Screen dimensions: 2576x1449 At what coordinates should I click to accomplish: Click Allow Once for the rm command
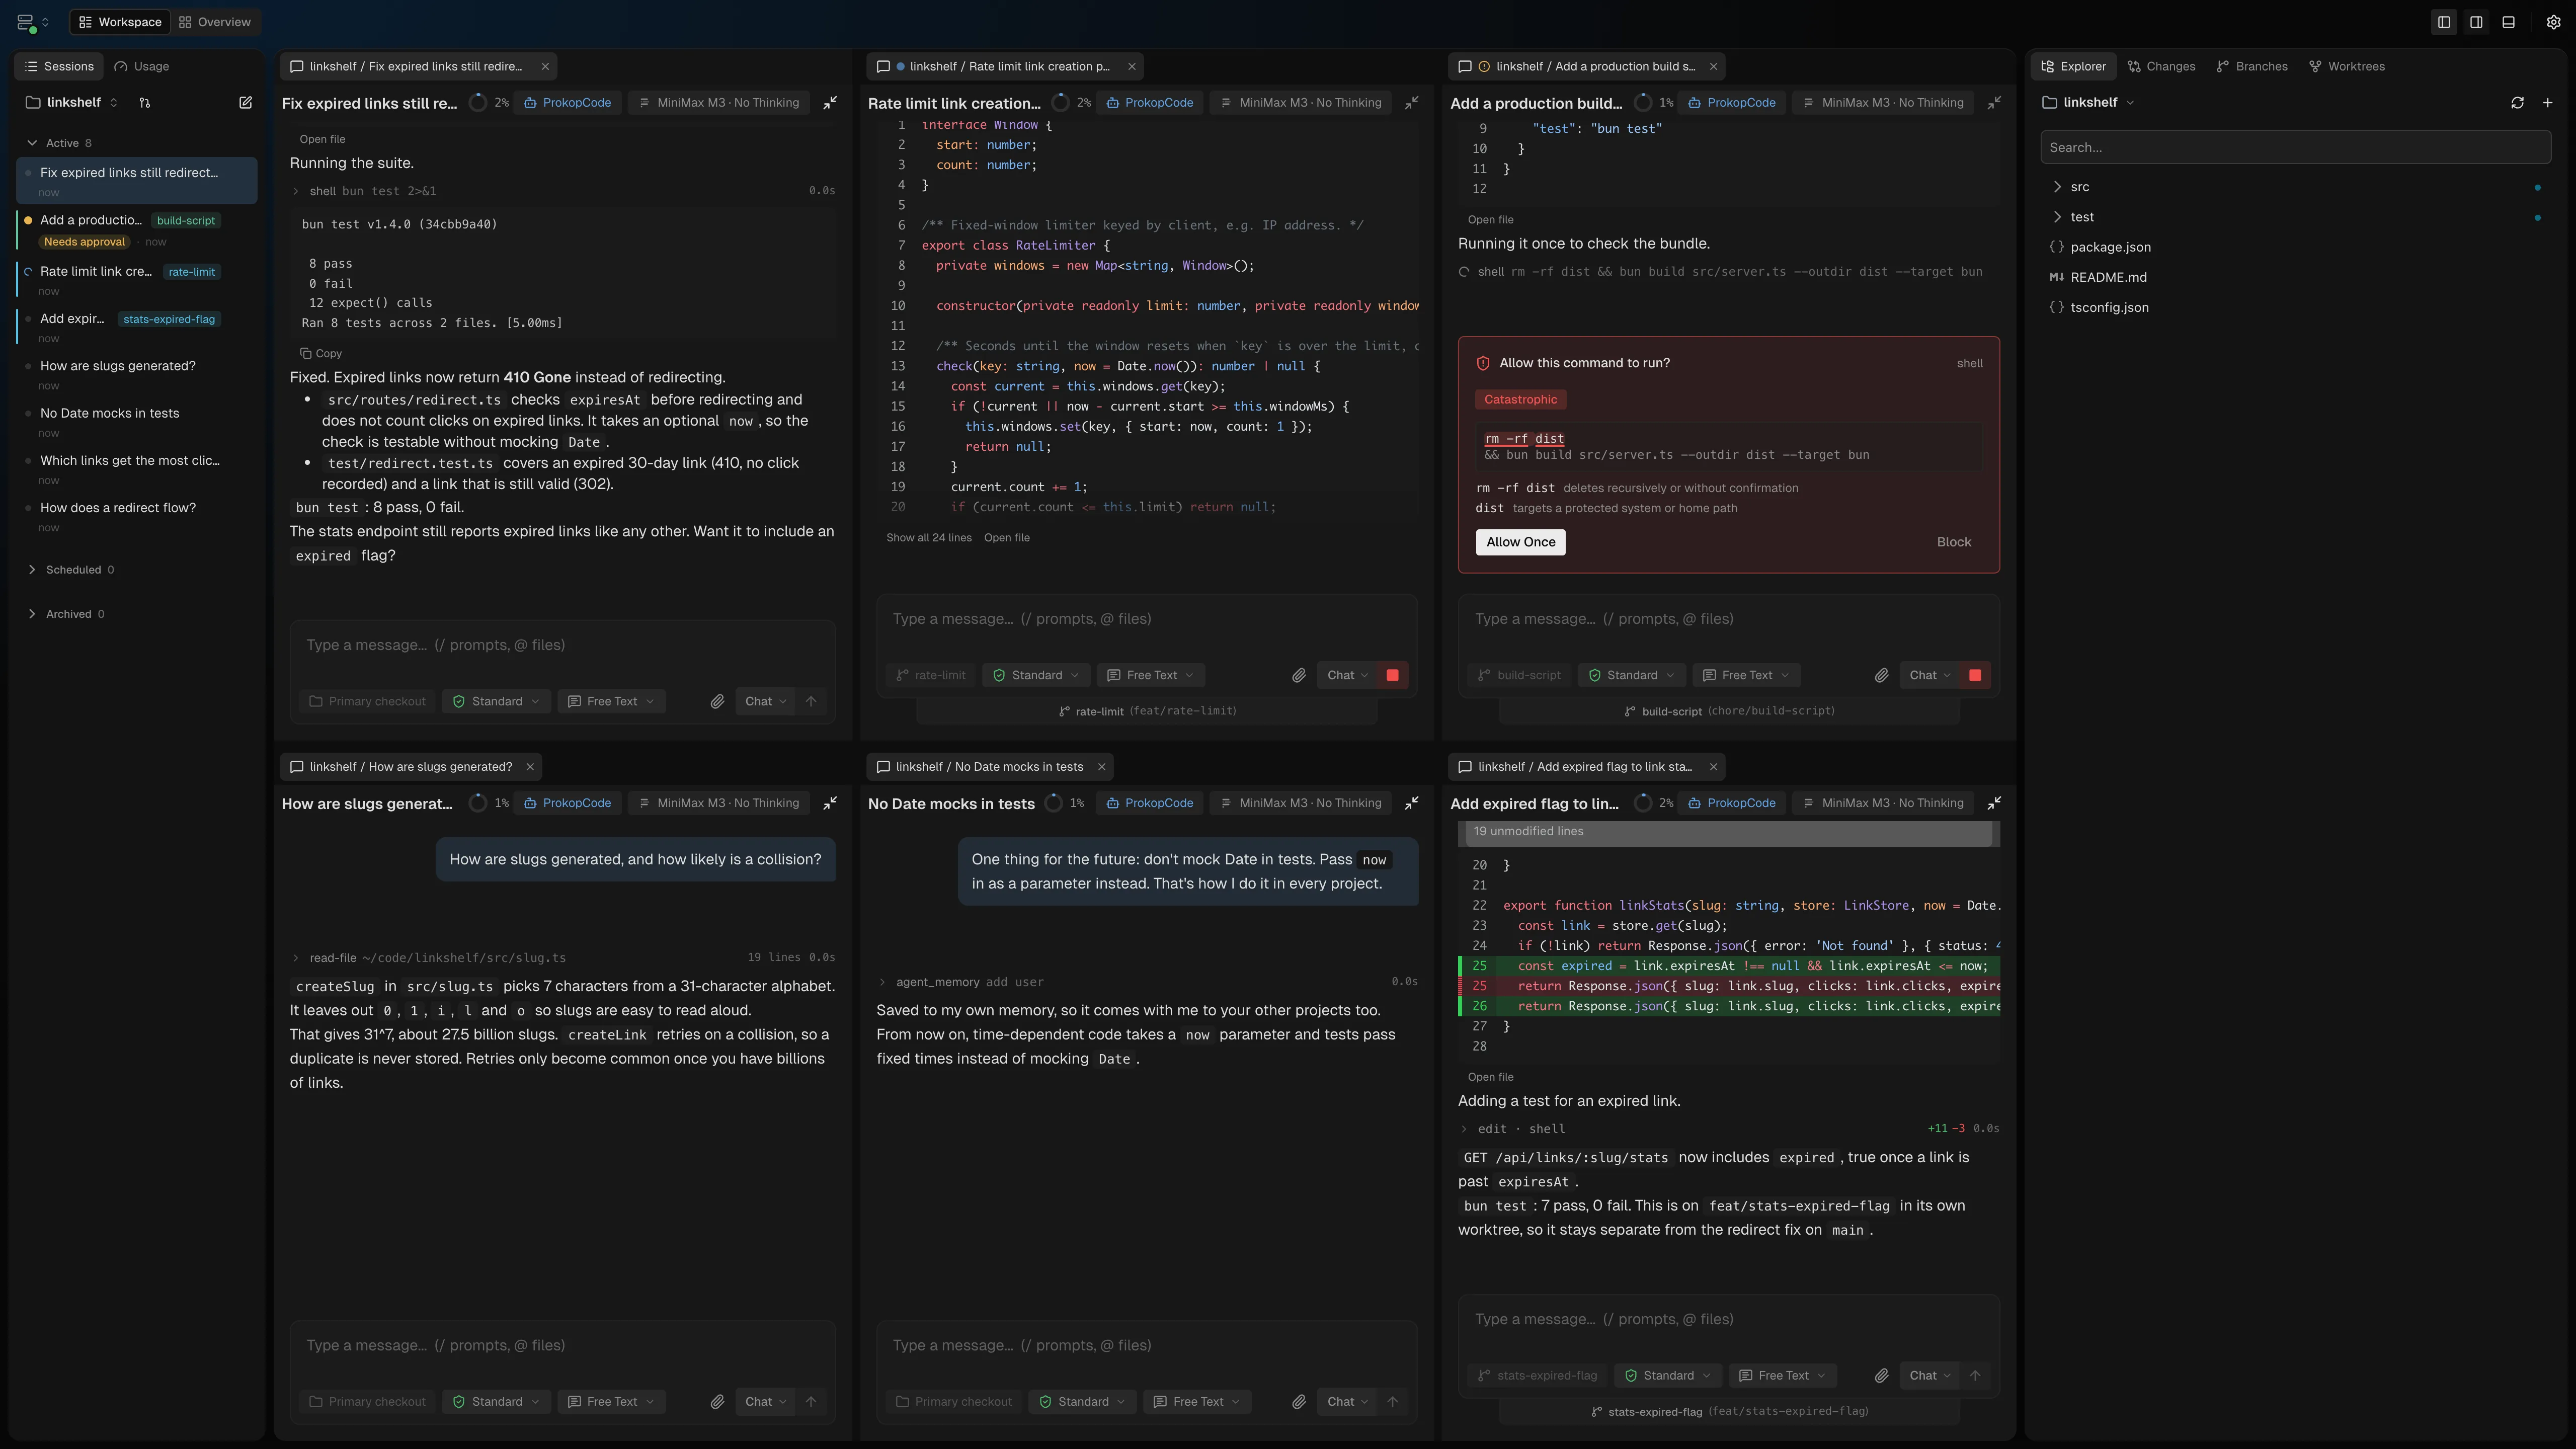point(1521,542)
